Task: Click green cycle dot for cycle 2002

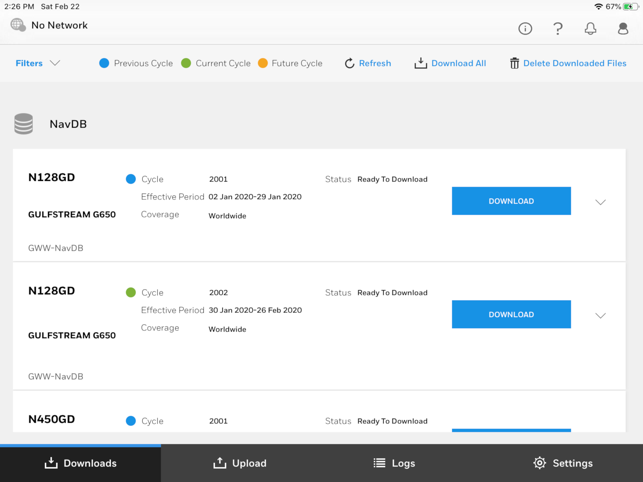Action: [130, 292]
